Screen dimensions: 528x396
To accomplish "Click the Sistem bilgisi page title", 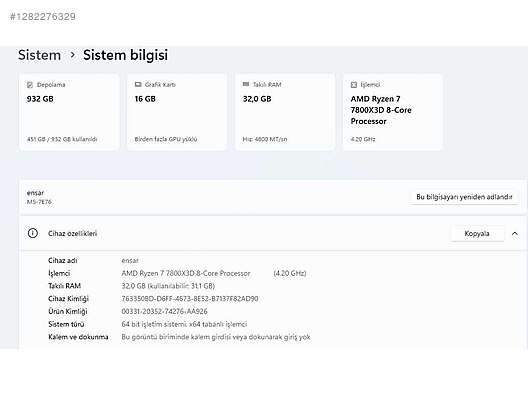I will (x=125, y=55).
